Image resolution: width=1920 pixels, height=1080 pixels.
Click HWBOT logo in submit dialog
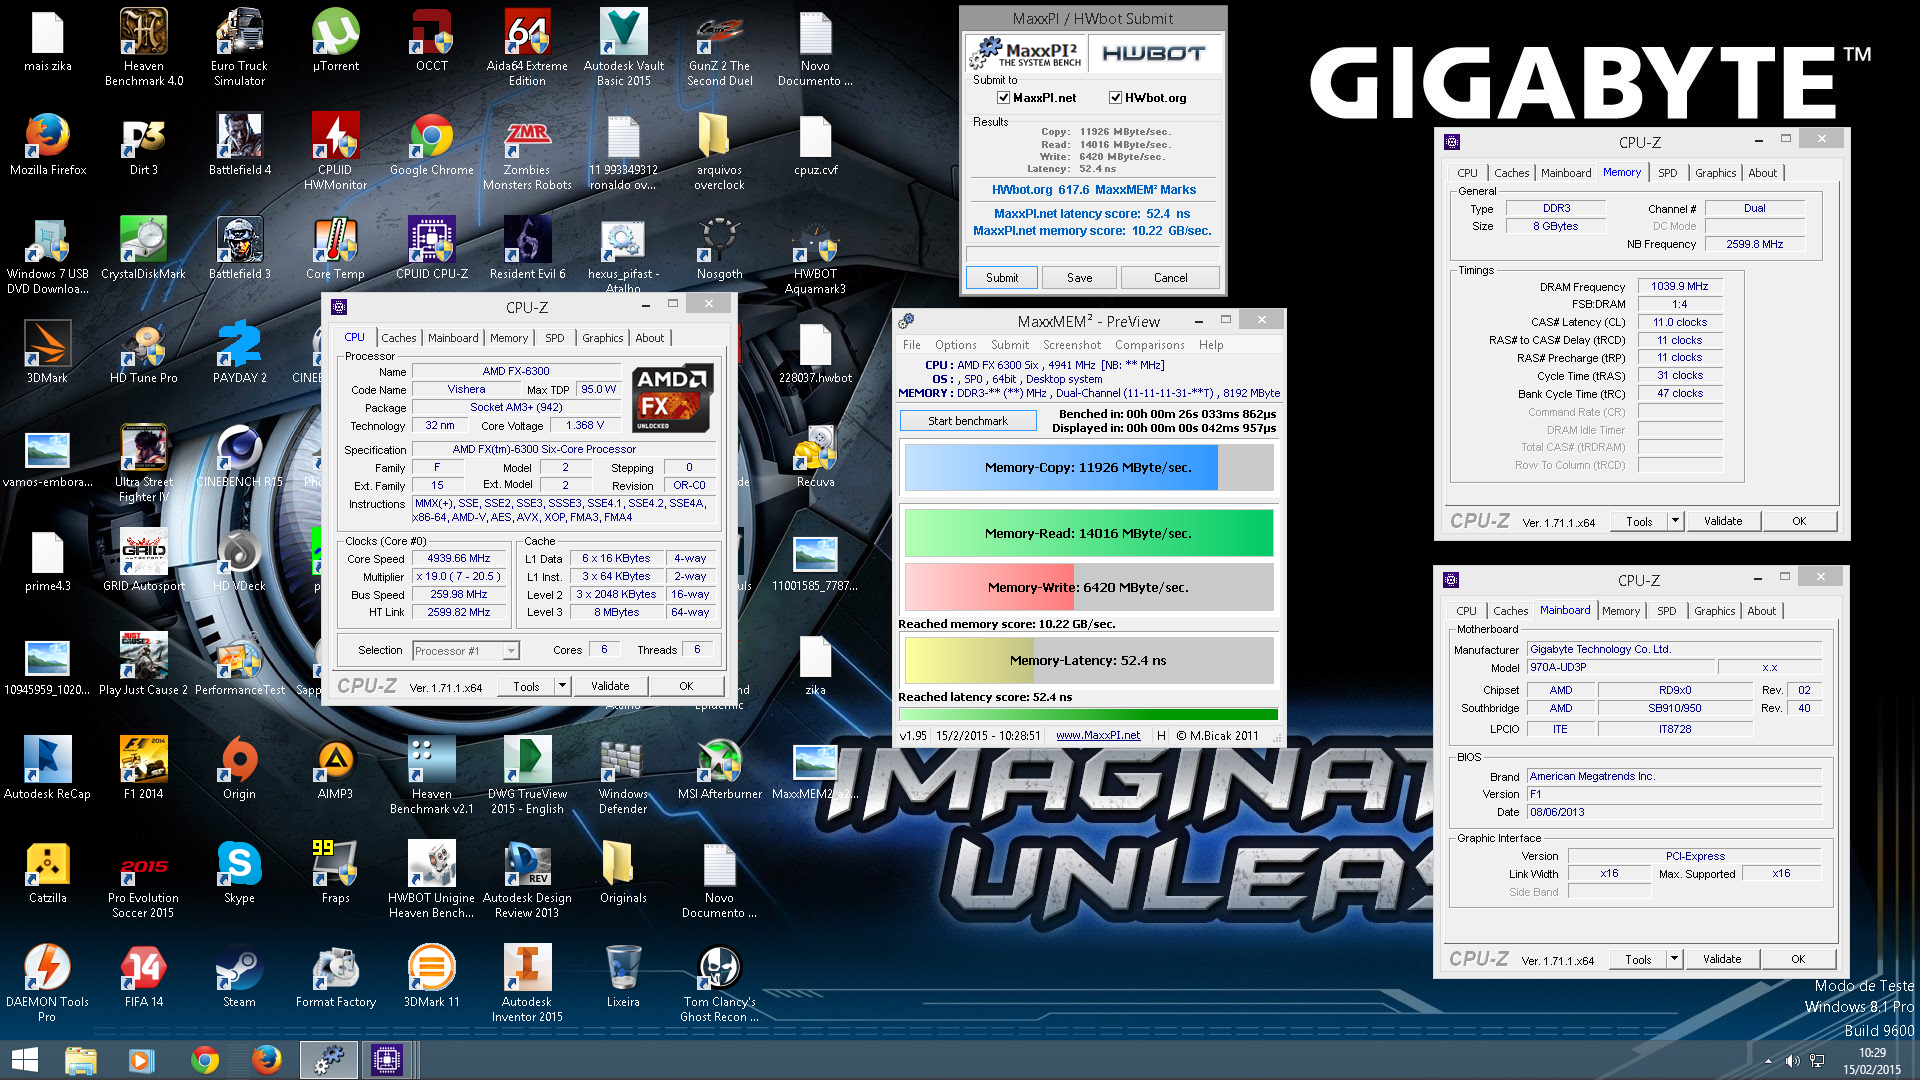click(1154, 54)
